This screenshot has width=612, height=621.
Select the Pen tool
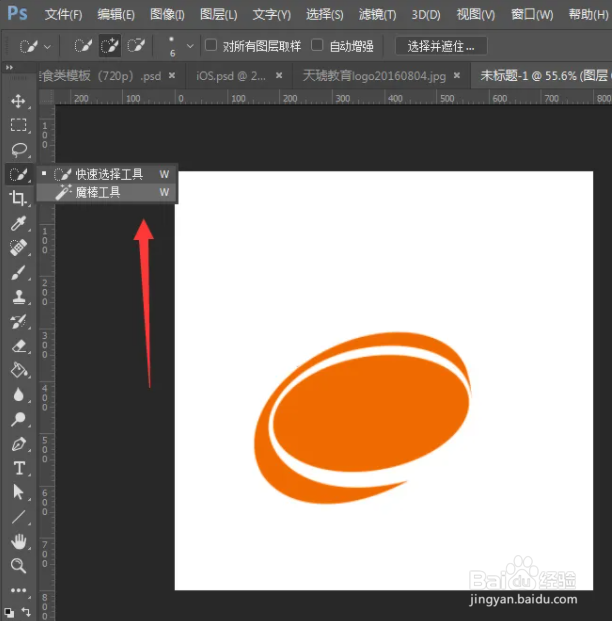pyautogui.click(x=18, y=444)
